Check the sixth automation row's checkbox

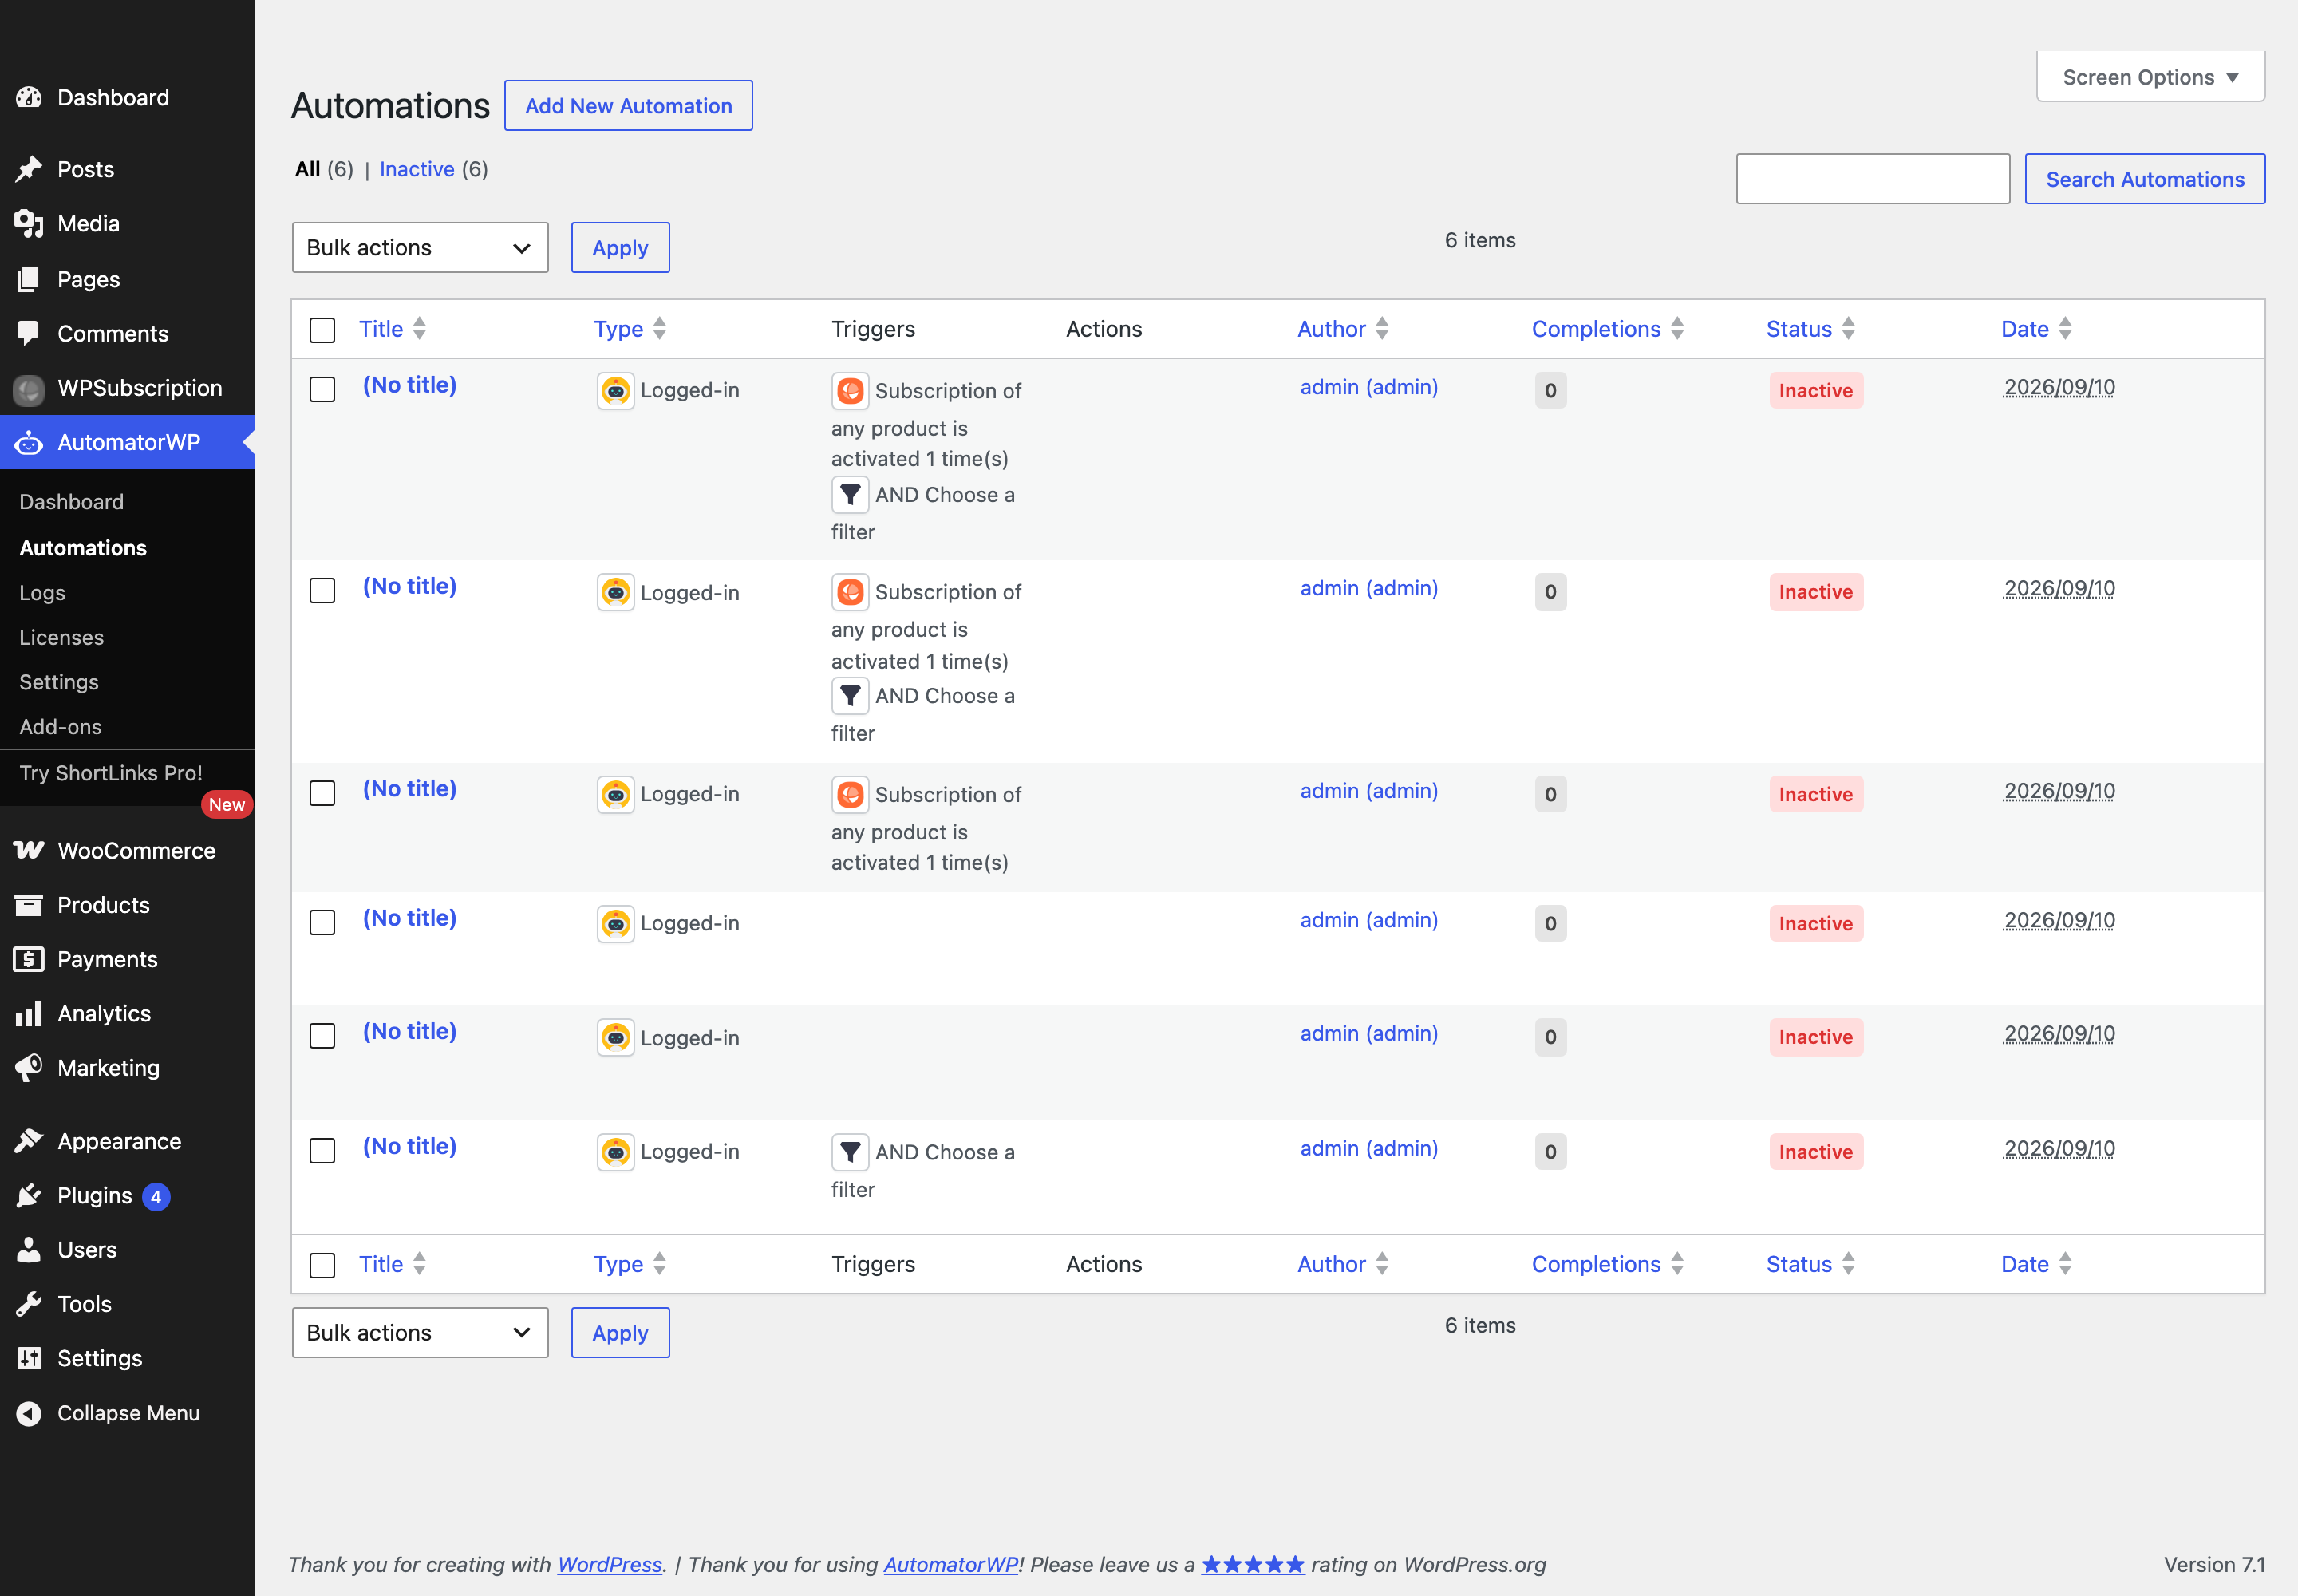click(322, 1150)
